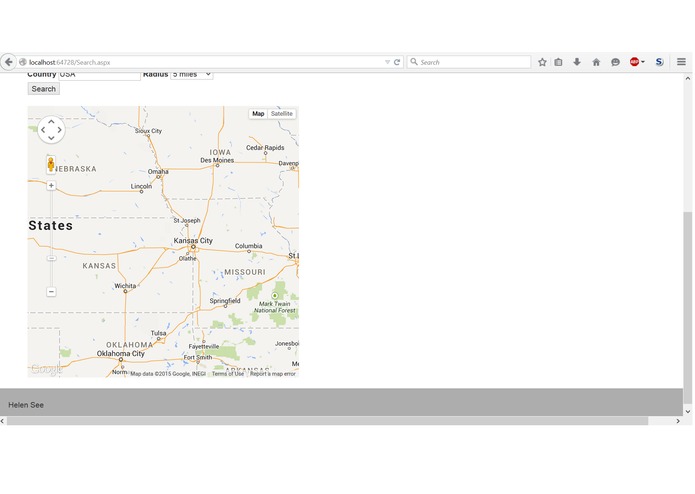Click the horizontal scrollbar thumb

328,421
